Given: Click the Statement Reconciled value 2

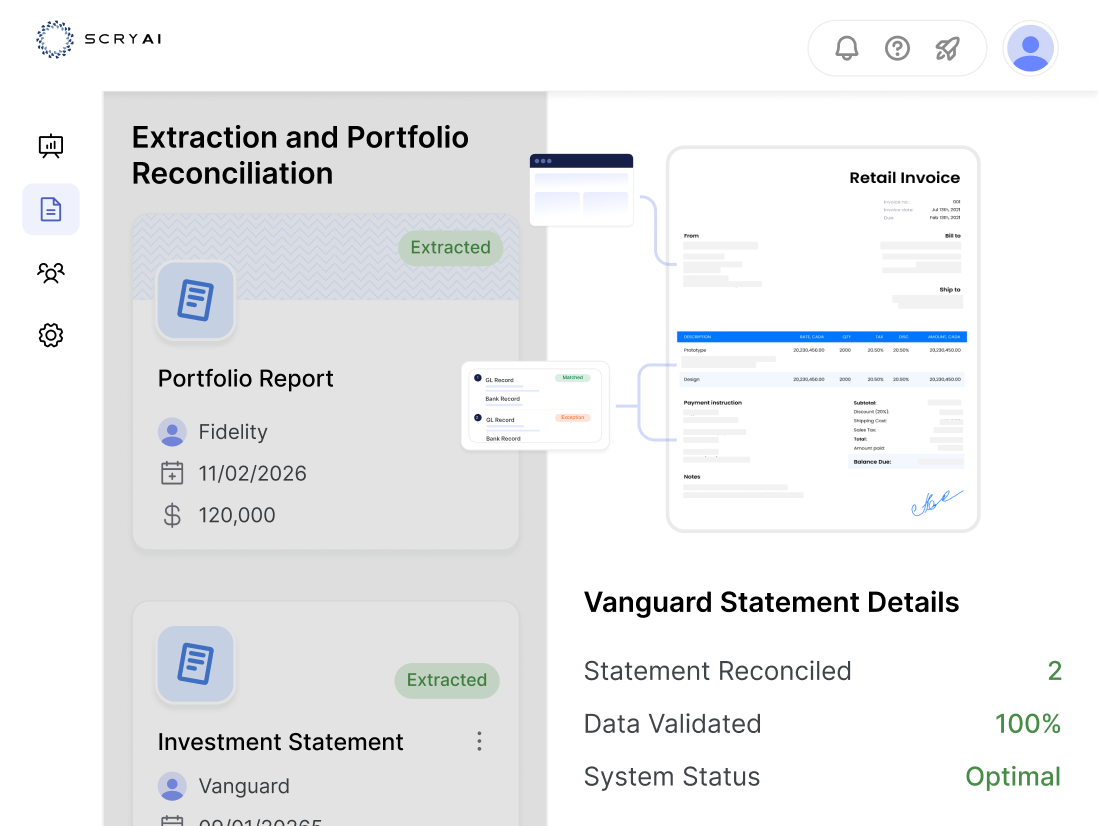Looking at the screenshot, I should [x=1054, y=671].
